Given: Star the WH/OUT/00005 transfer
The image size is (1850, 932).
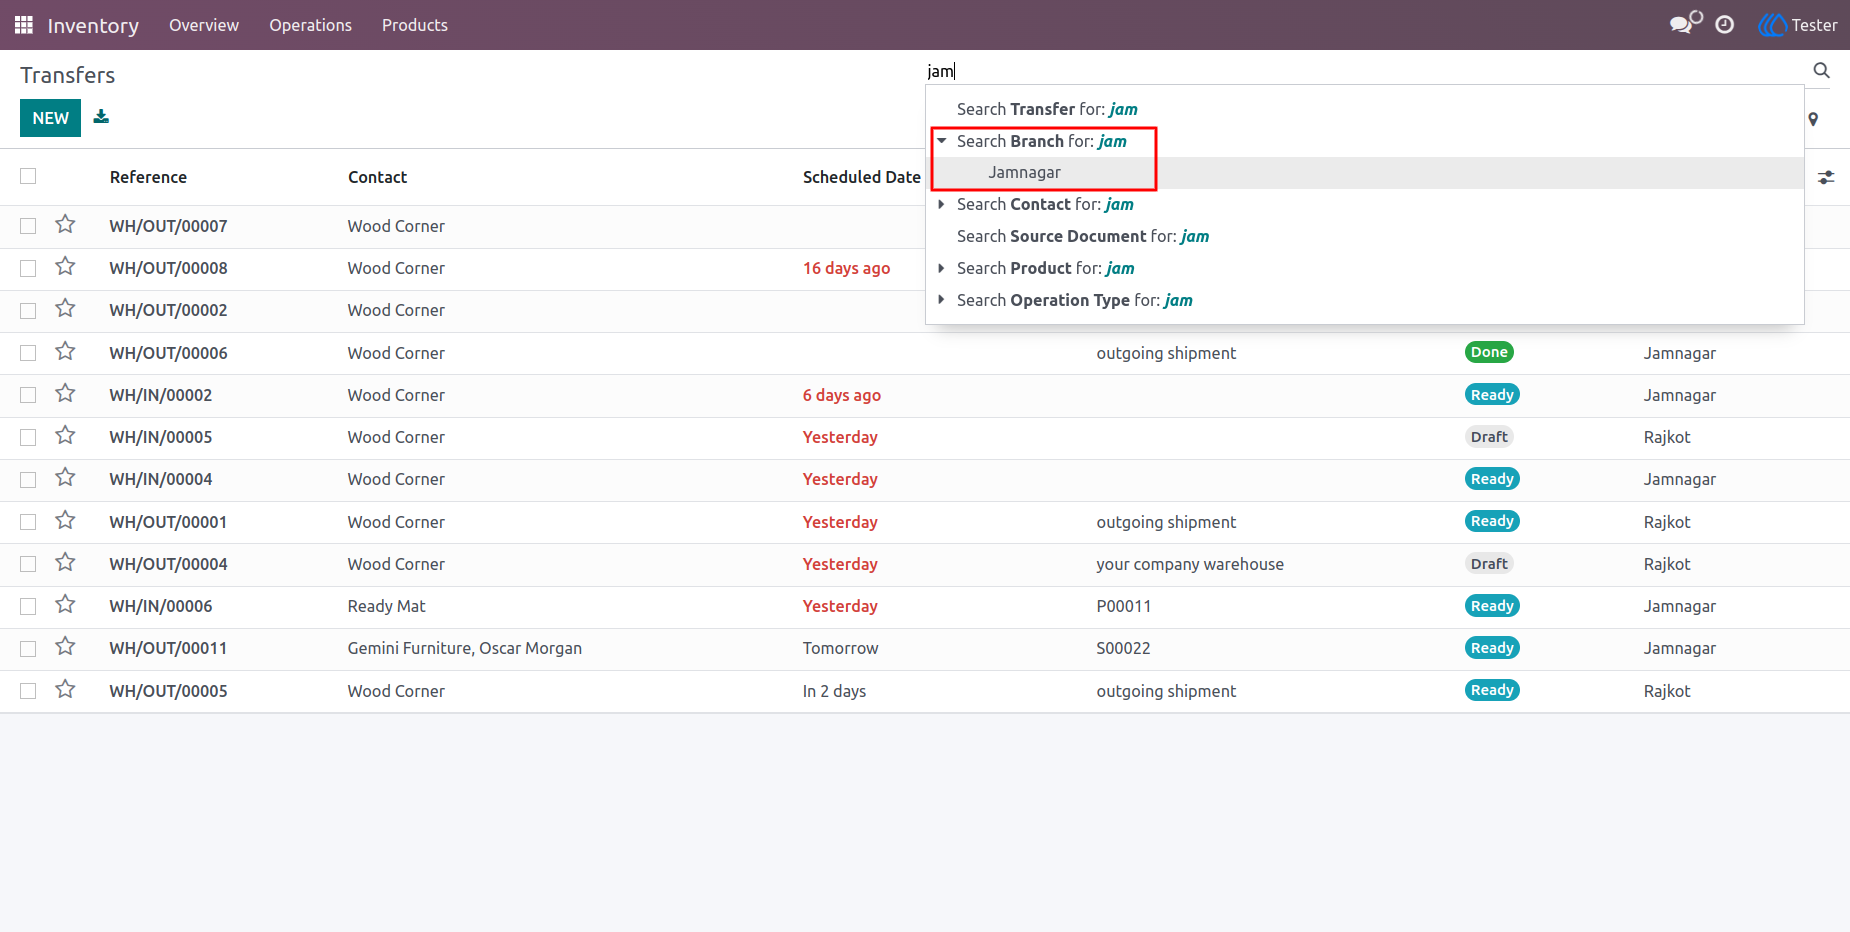Looking at the screenshot, I should click(x=66, y=690).
